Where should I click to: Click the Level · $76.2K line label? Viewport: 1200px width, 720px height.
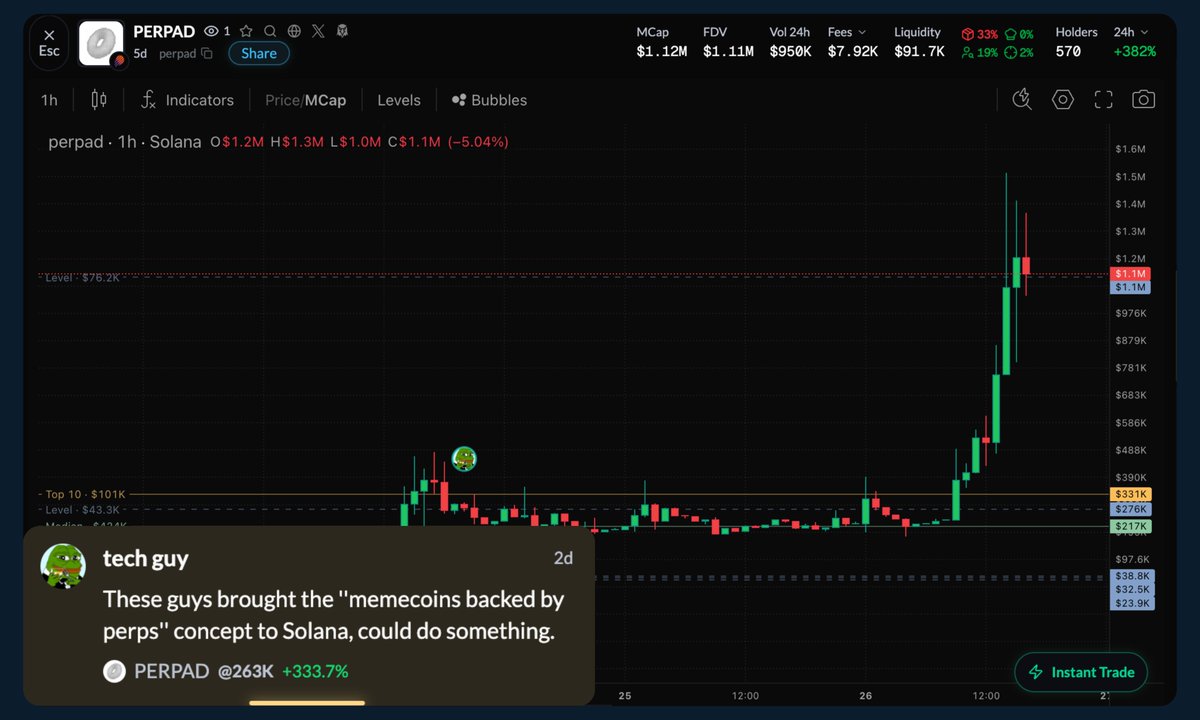click(x=83, y=277)
